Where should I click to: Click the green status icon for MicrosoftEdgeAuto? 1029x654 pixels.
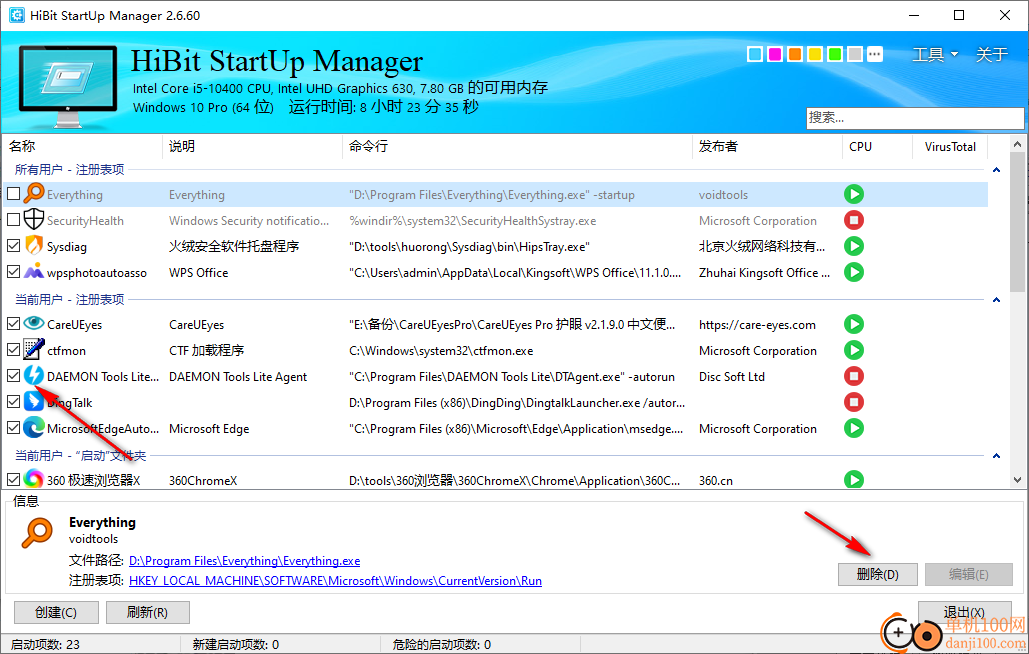pos(853,428)
